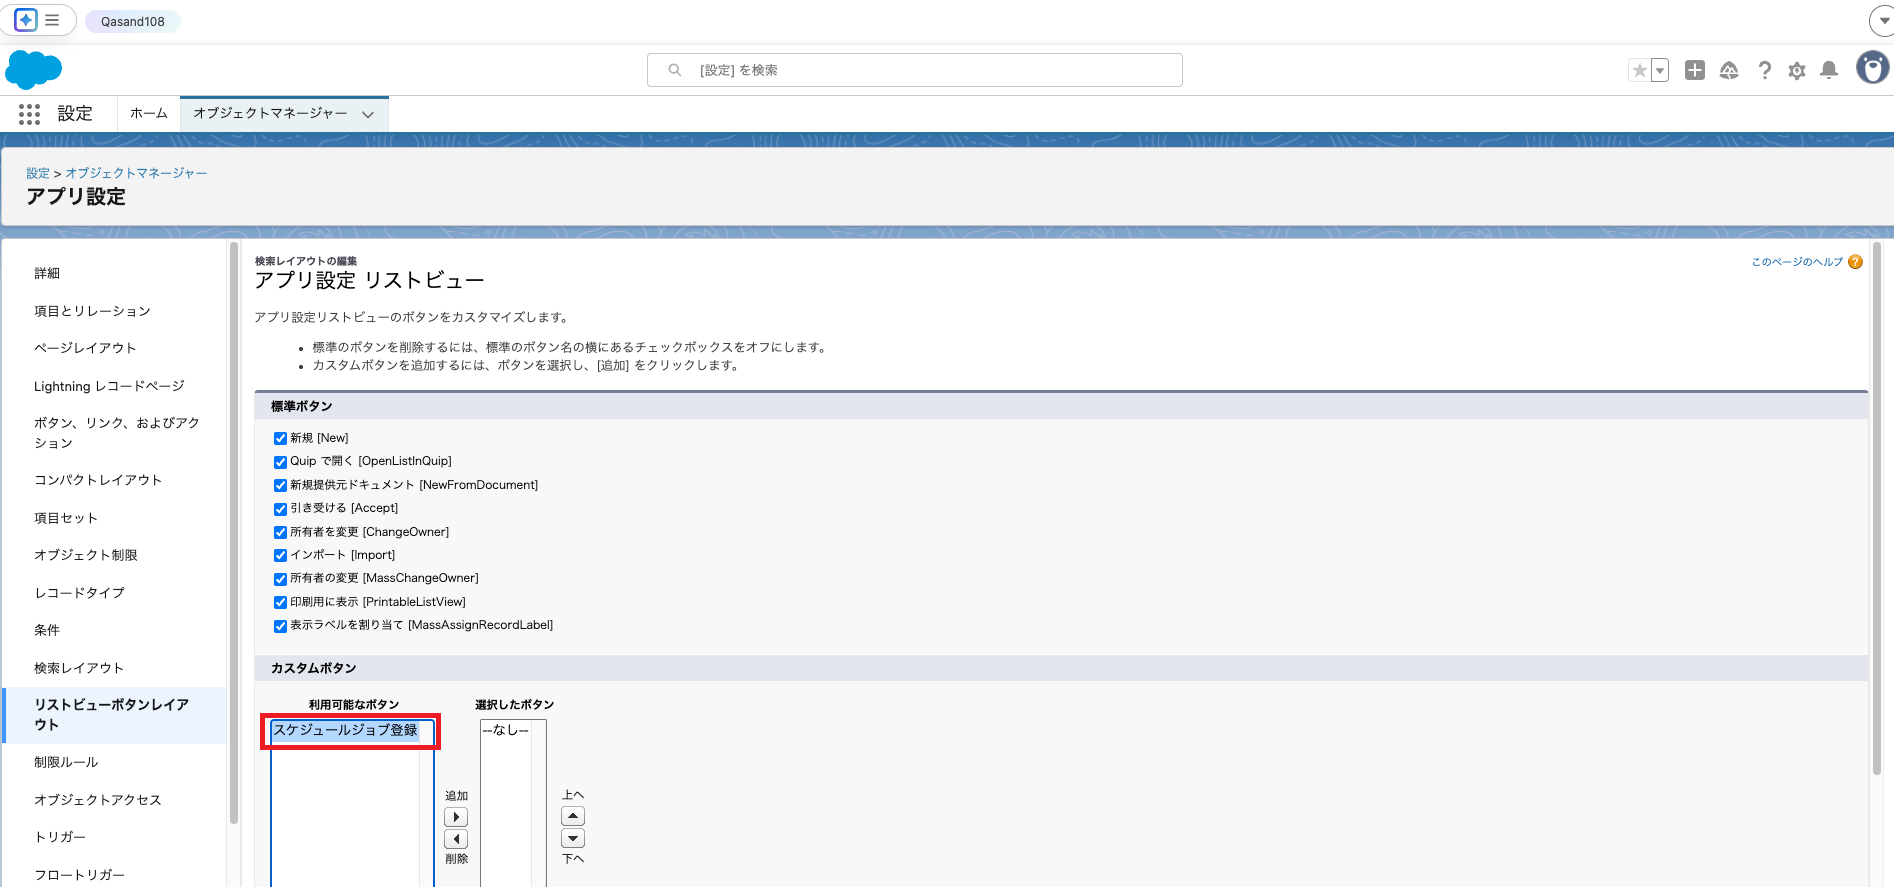The width and height of the screenshot is (1894, 887).
Task: Click the このページのヘルプ link
Action: point(1796,262)
